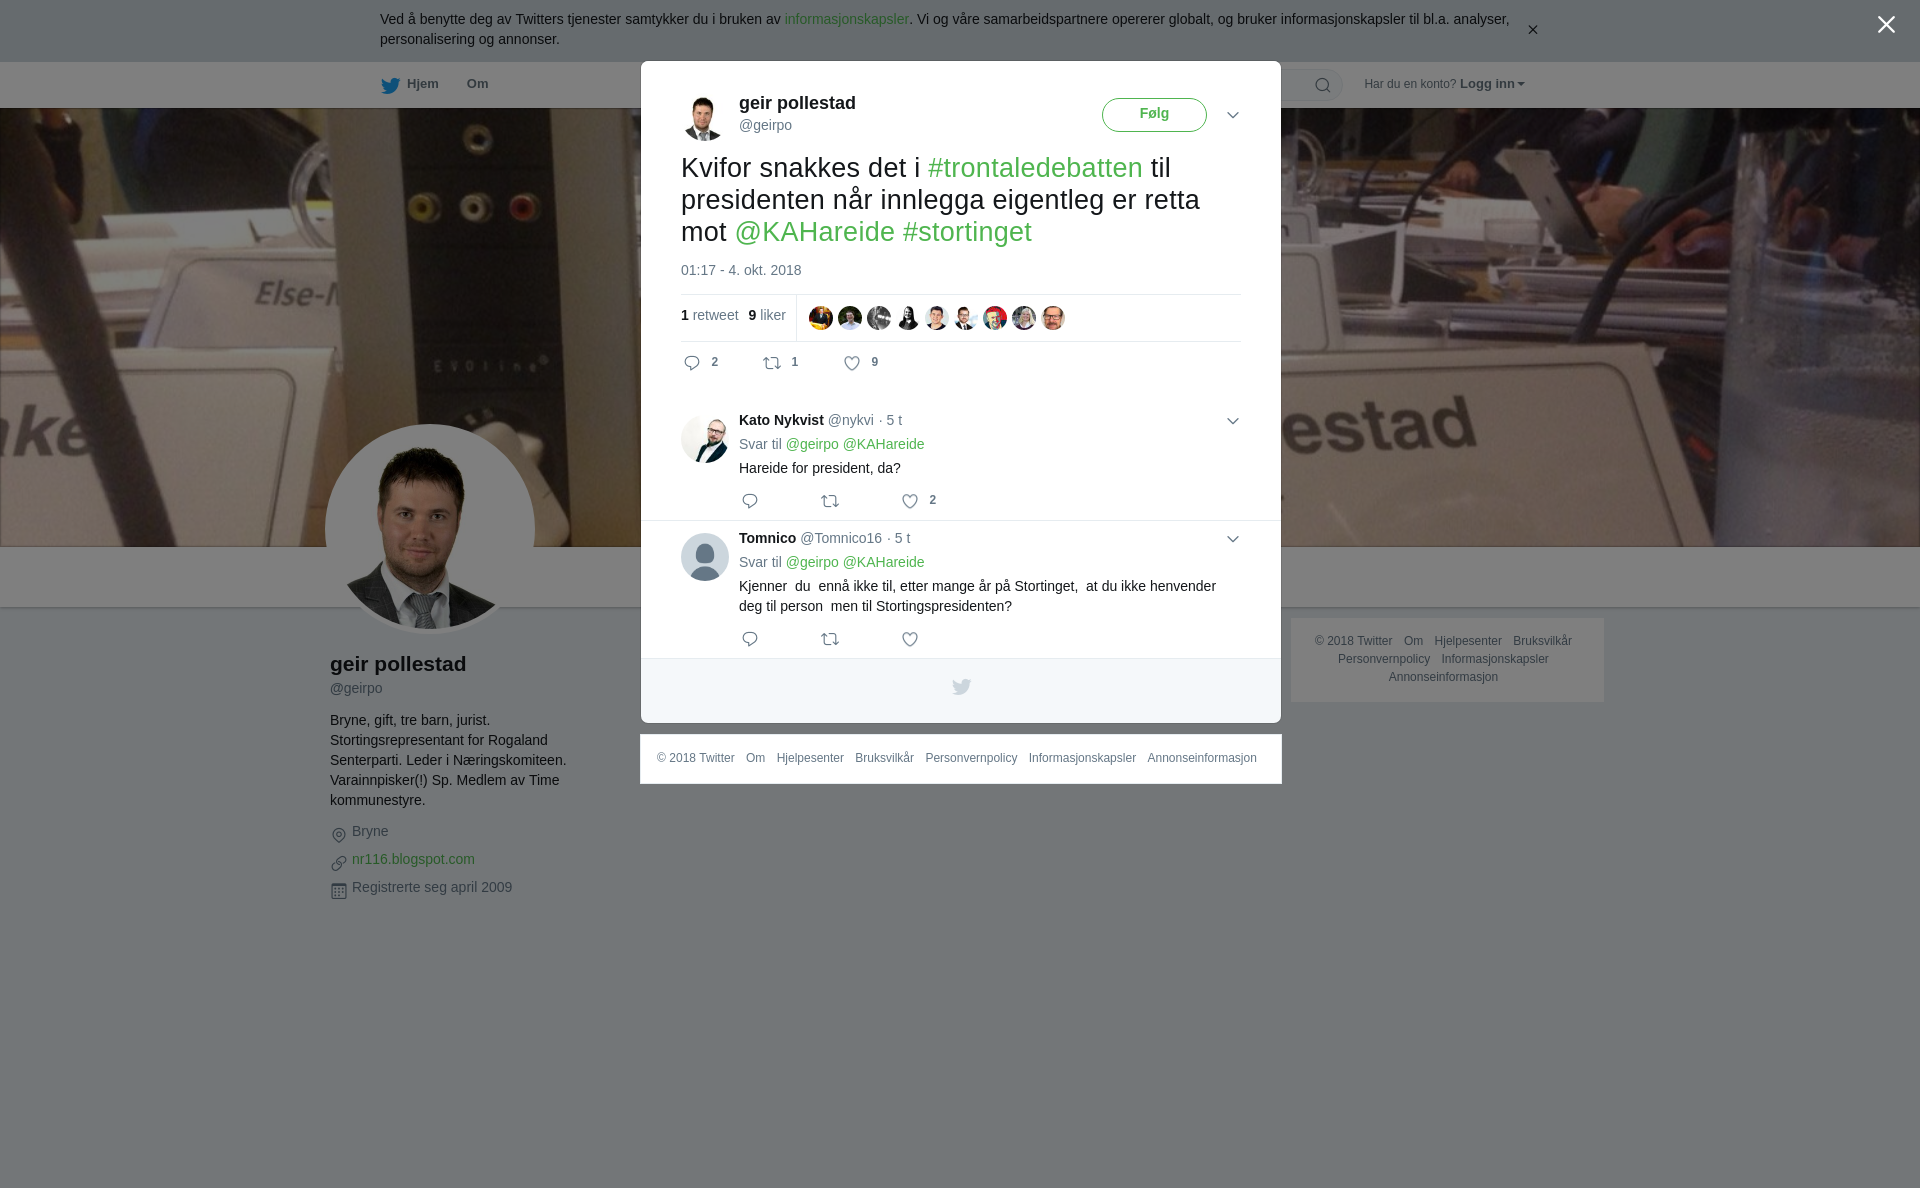Open the Om navigation item
This screenshot has height=1188, width=1920.
click(477, 84)
